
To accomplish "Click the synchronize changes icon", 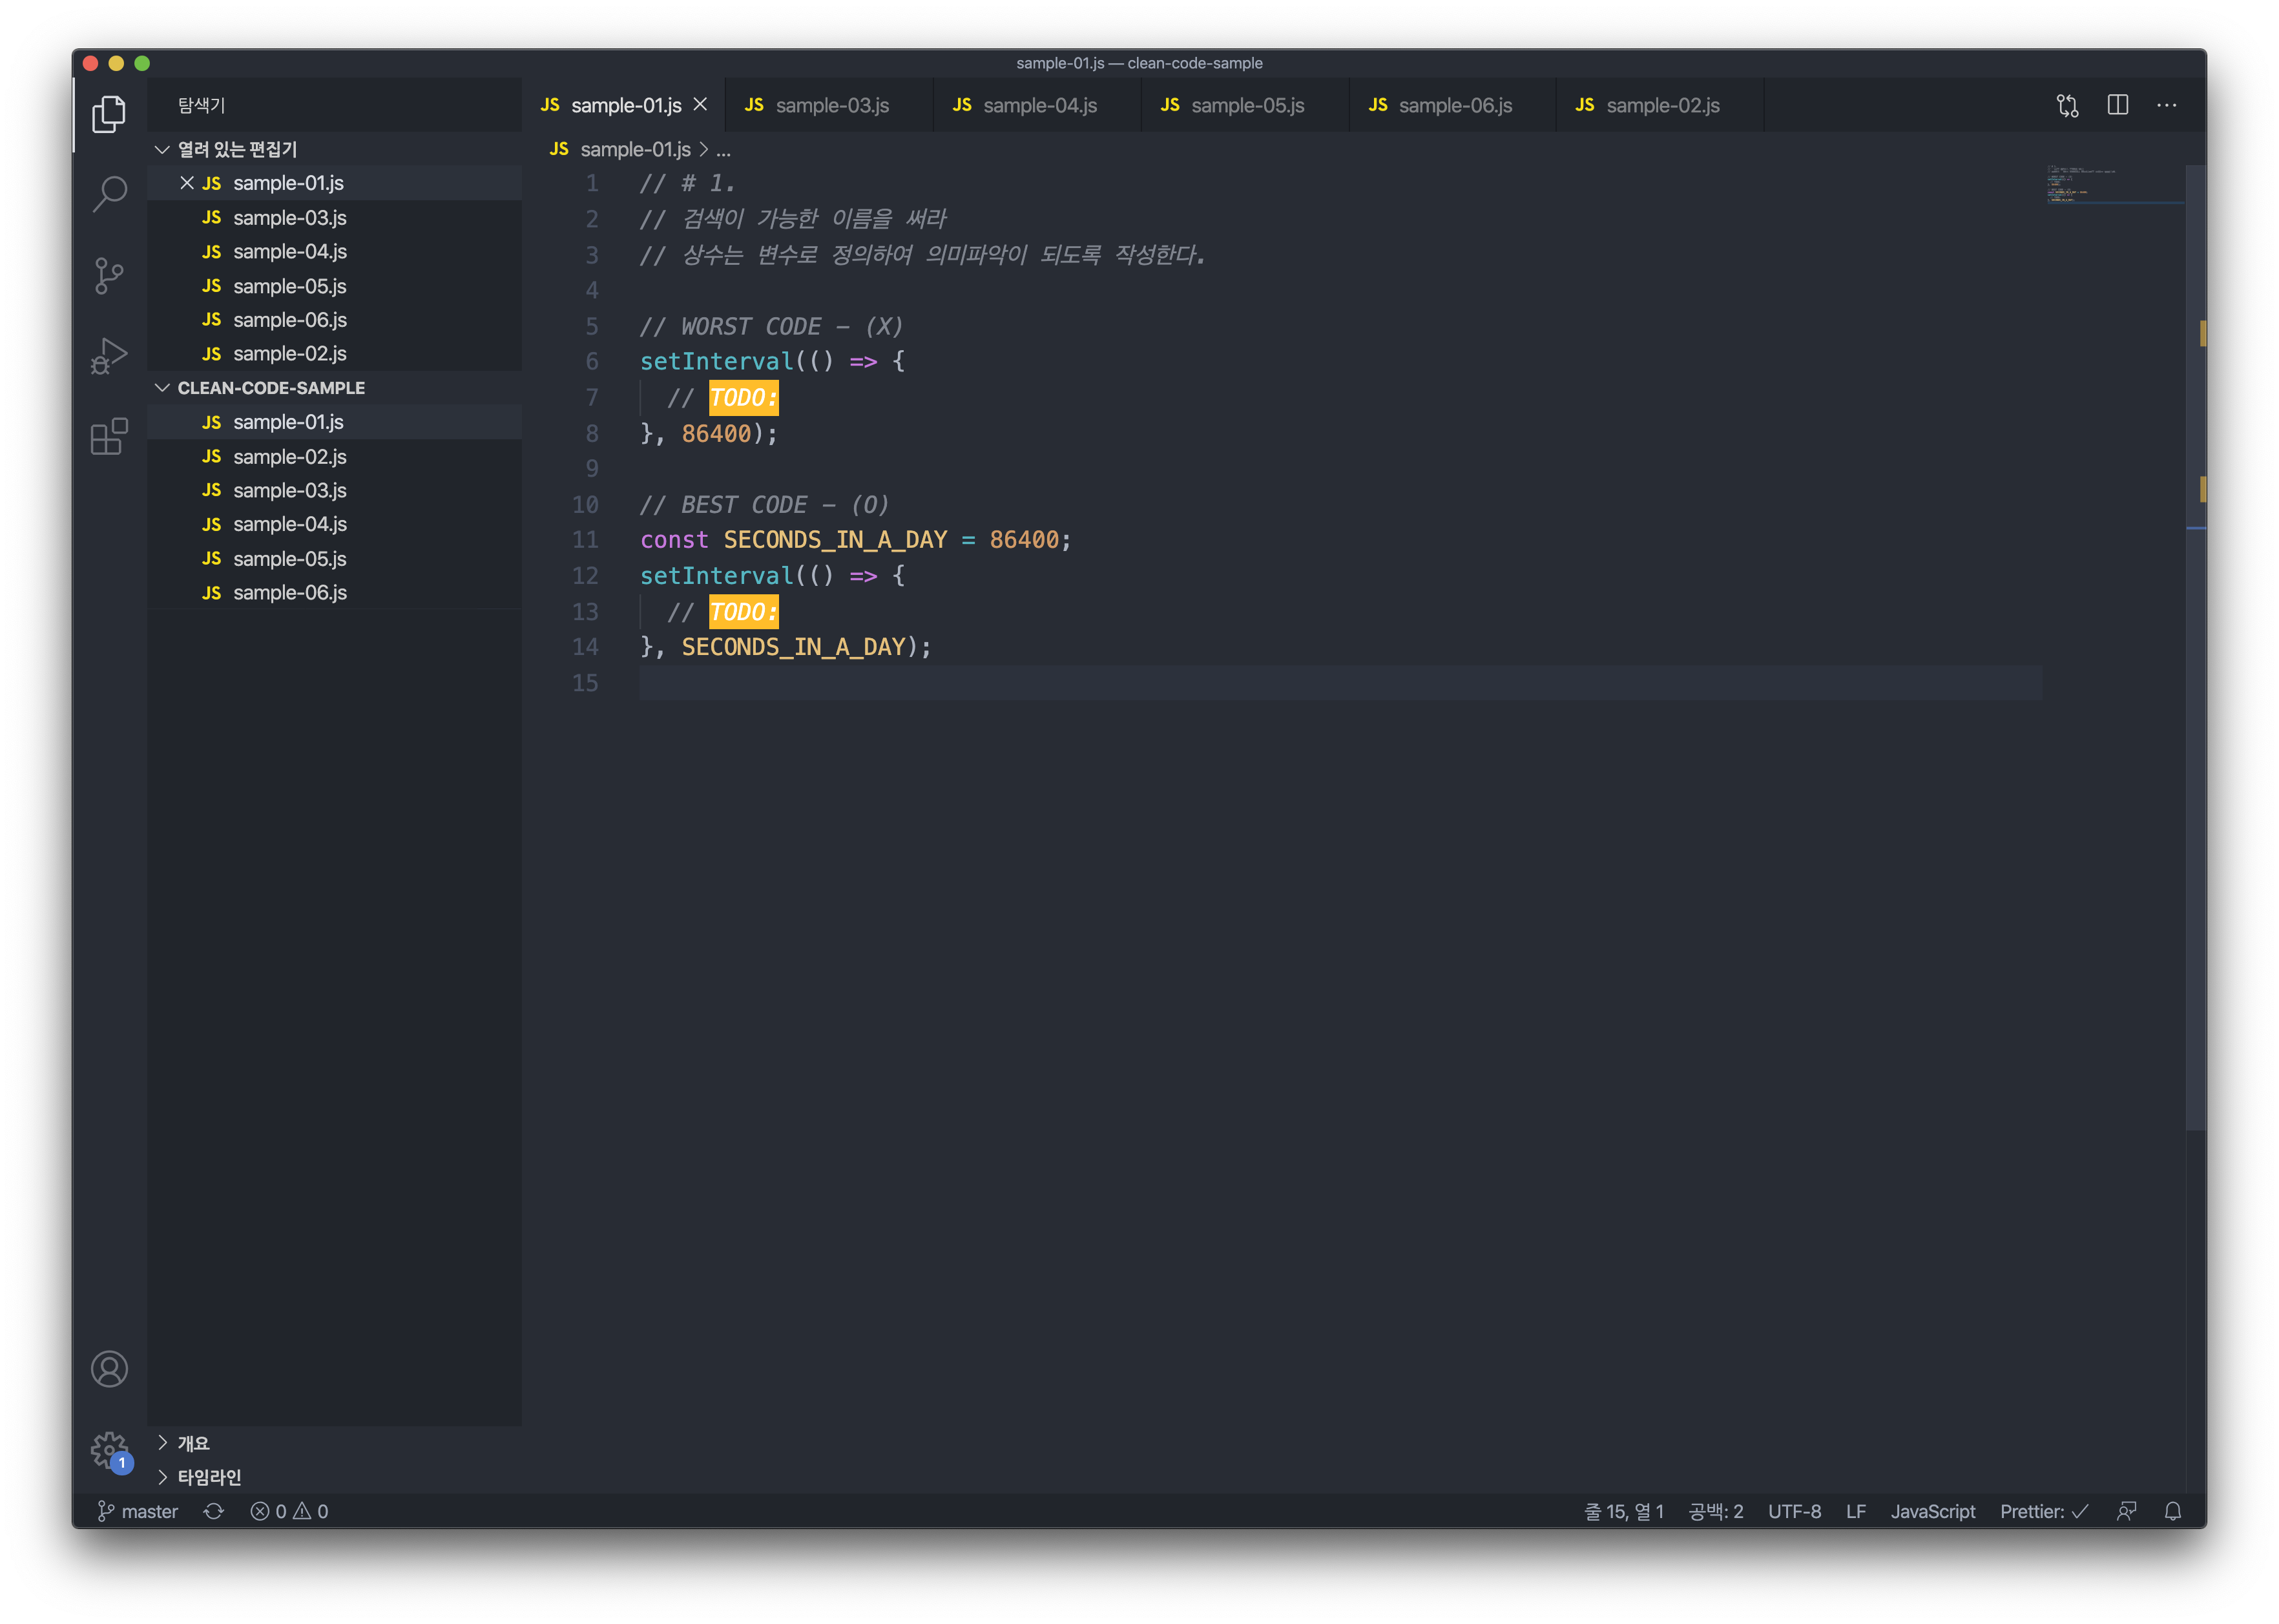I will [x=214, y=1511].
